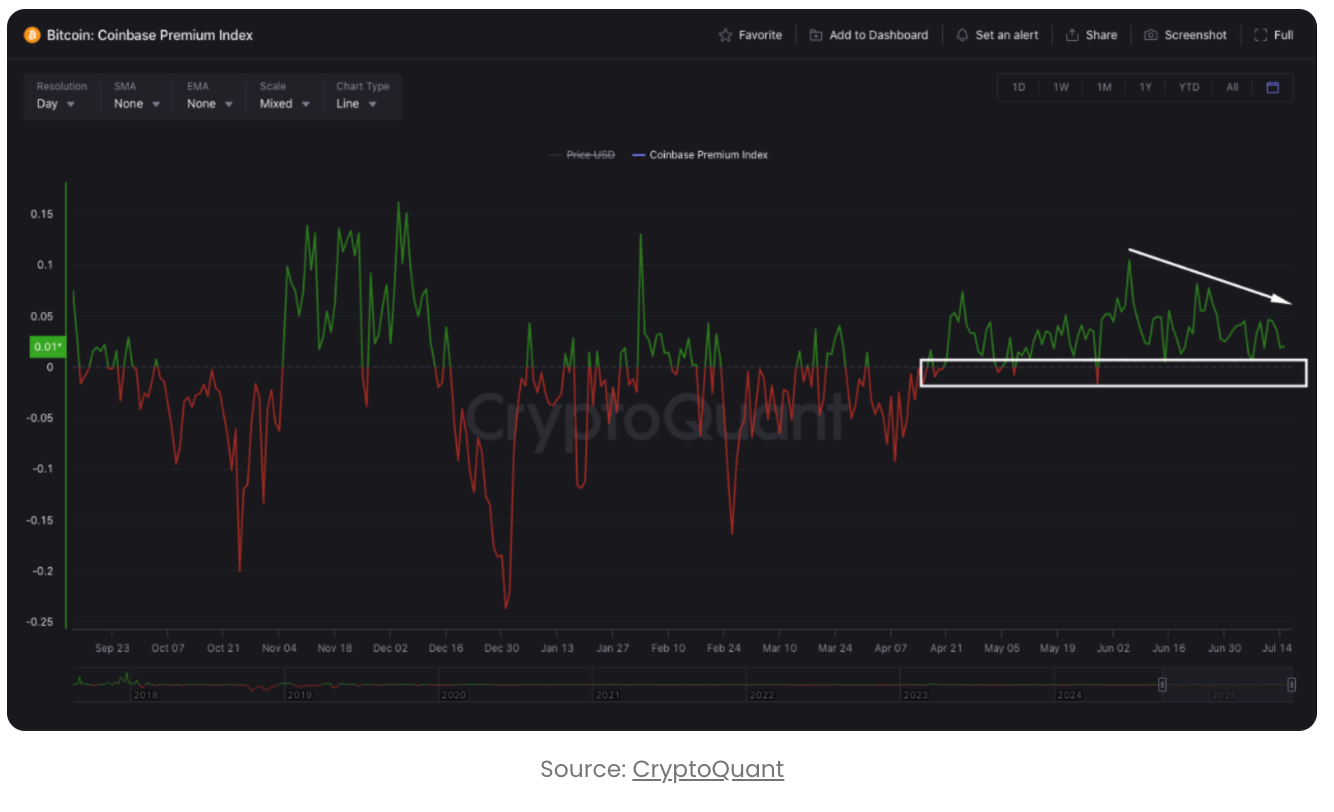The width and height of the screenshot is (1334, 812).
Task: Click 2018 in the overview timeline
Action: tap(145, 695)
